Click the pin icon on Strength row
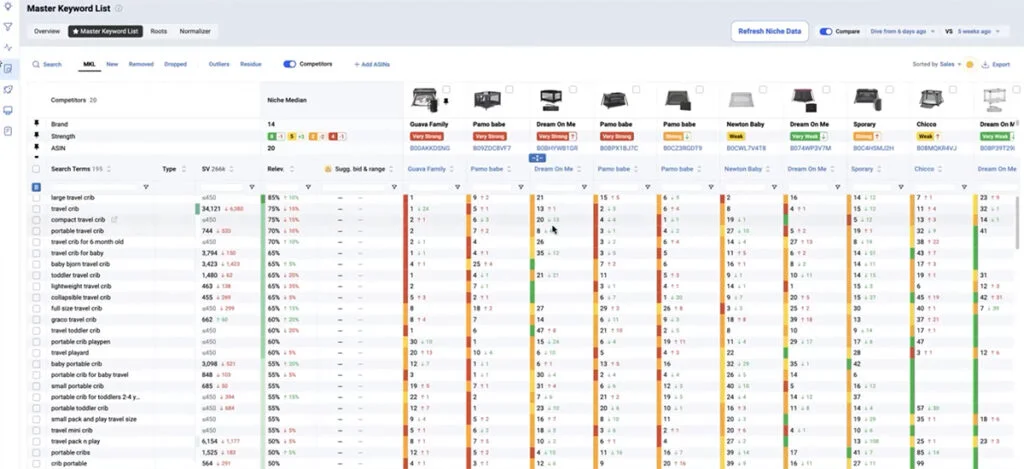Viewport: 1024px width, 469px height. 37,136
